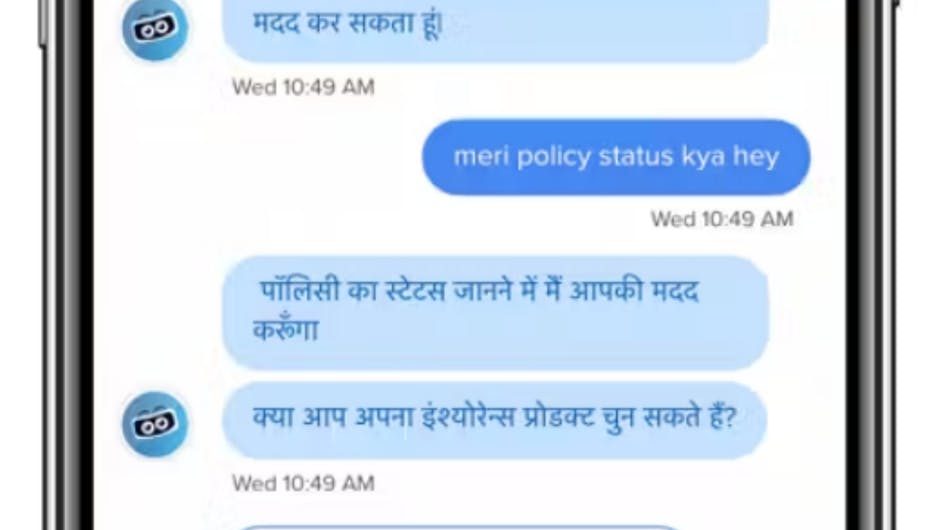Tap the chatbot avatar beside the insurance product question
Screen dimensions: 943x530
(155, 424)
